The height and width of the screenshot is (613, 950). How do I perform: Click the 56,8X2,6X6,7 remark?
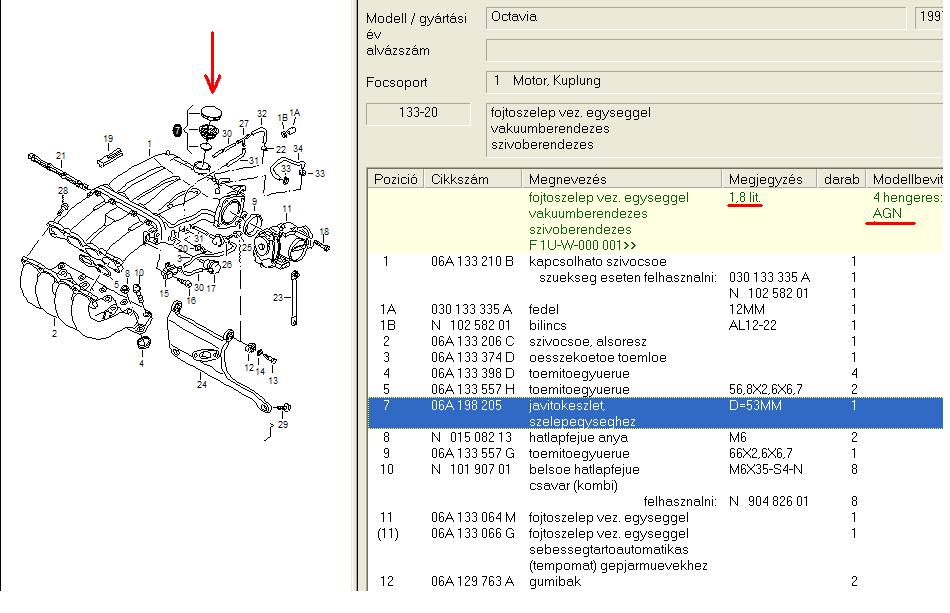click(x=765, y=389)
